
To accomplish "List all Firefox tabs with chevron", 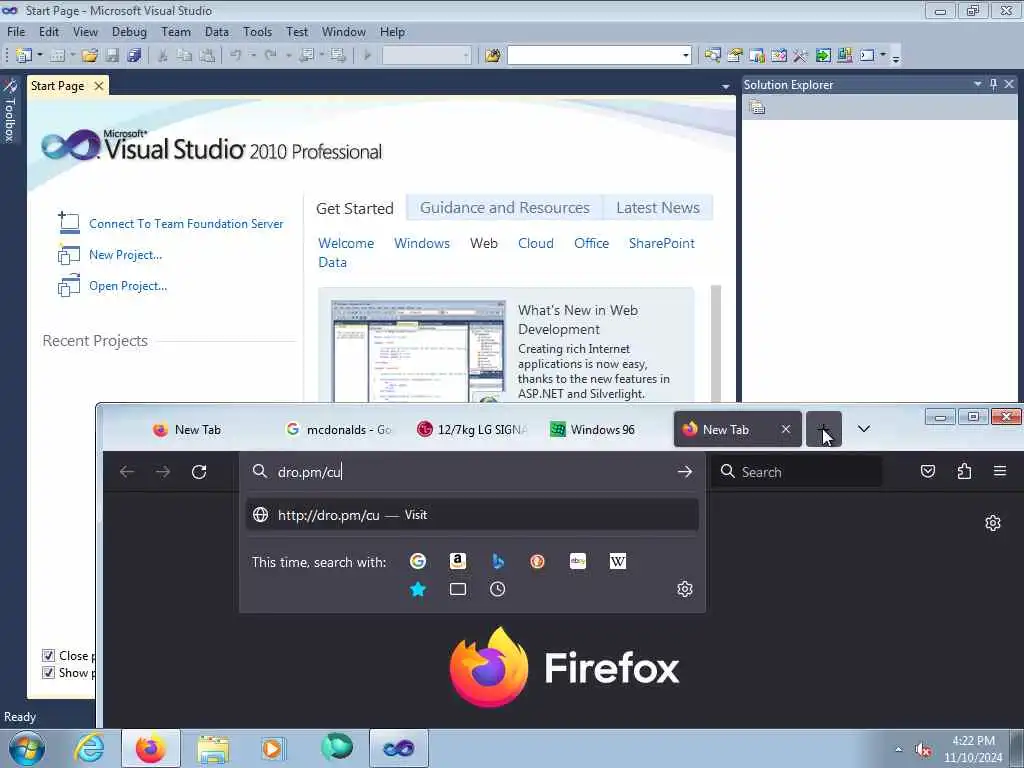I will 863,429.
